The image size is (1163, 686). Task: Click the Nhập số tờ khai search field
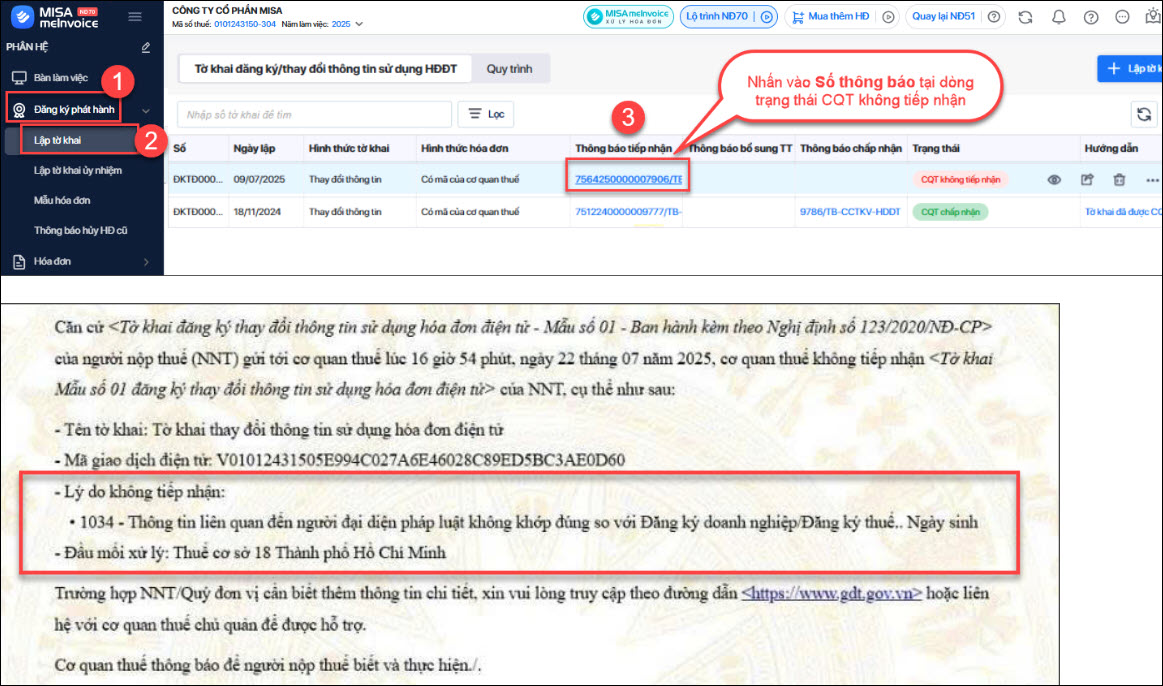coord(312,115)
